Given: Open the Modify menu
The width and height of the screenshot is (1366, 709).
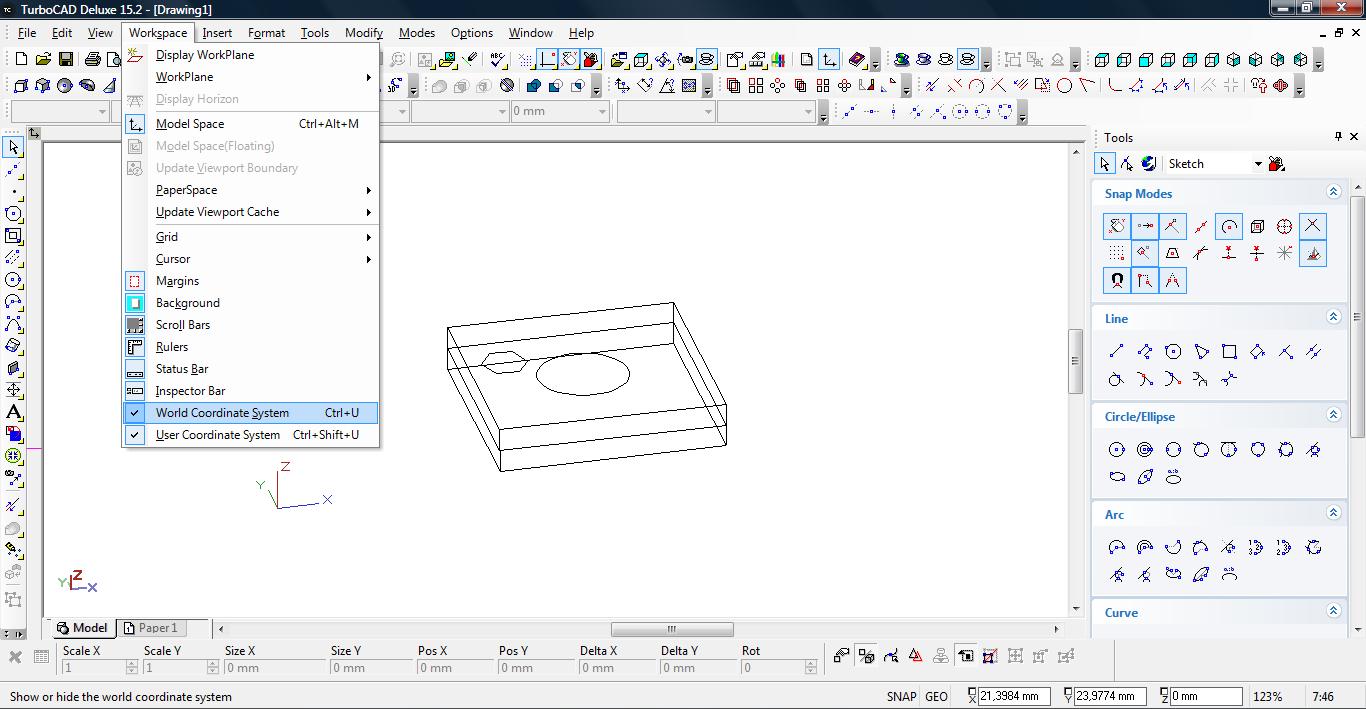Looking at the screenshot, I should tap(364, 33).
